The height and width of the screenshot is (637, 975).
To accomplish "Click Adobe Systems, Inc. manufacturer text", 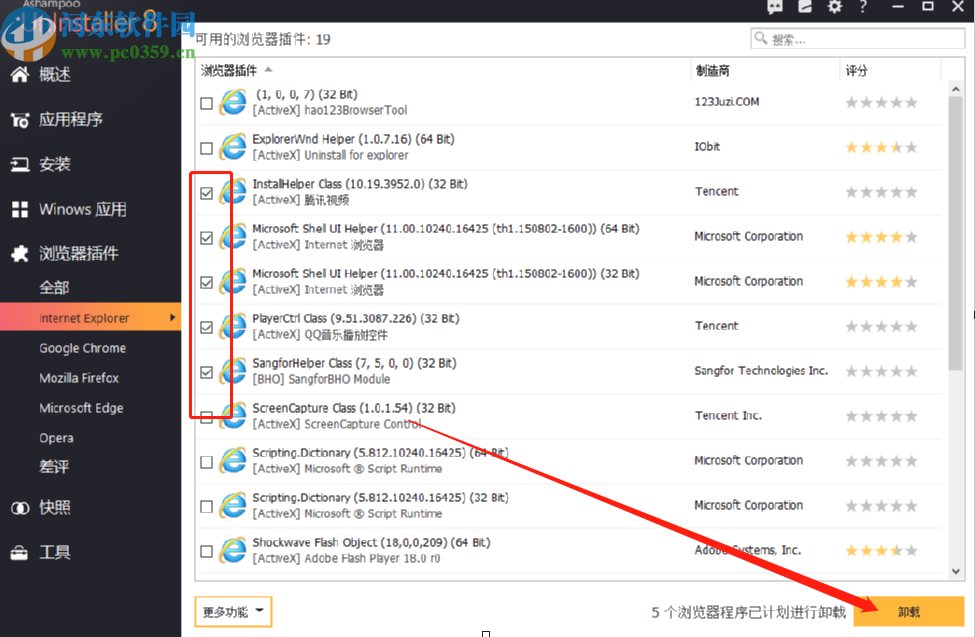I will coord(747,550).
